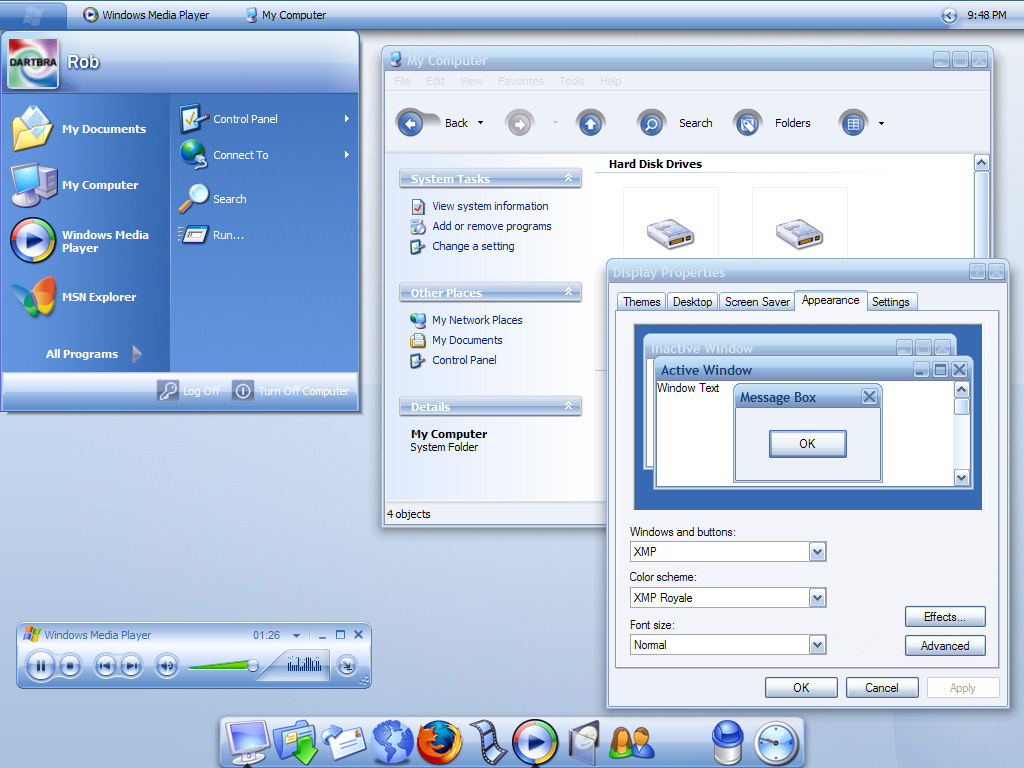Skip to next track
The height and width of the screenshot is (768, 1024).
131,666
